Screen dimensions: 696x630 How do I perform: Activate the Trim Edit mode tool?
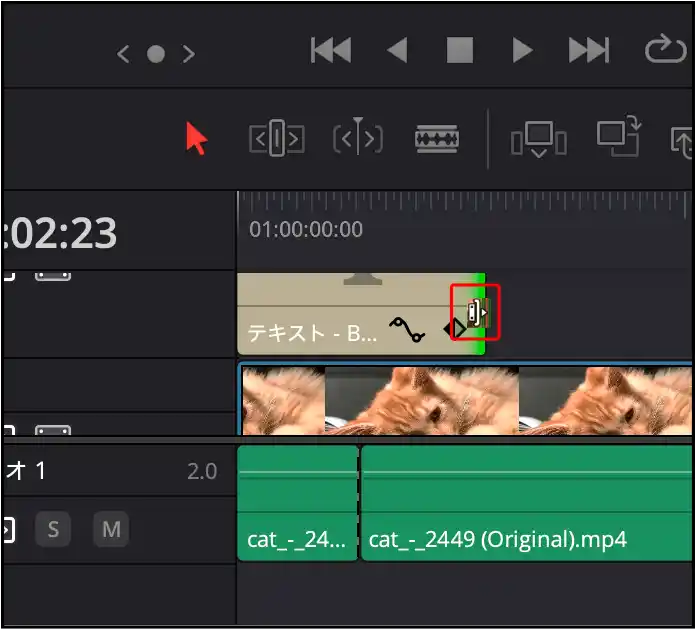click(277, 138)
